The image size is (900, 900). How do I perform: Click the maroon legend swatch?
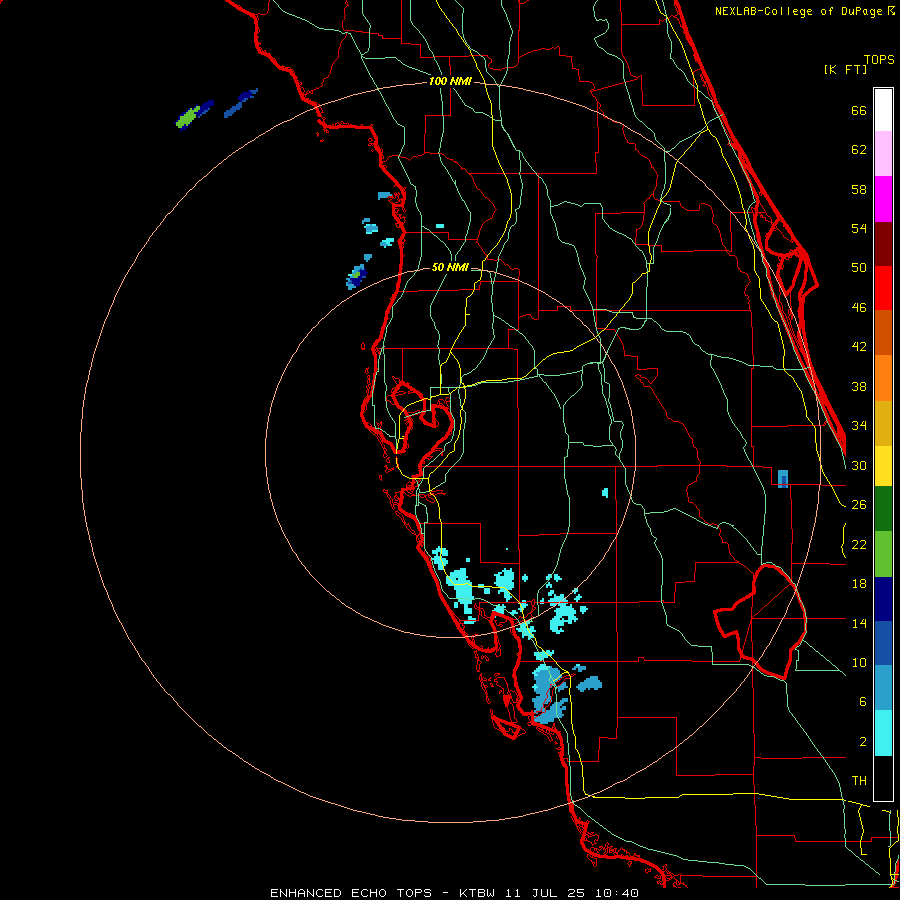(x=883, y=244)
